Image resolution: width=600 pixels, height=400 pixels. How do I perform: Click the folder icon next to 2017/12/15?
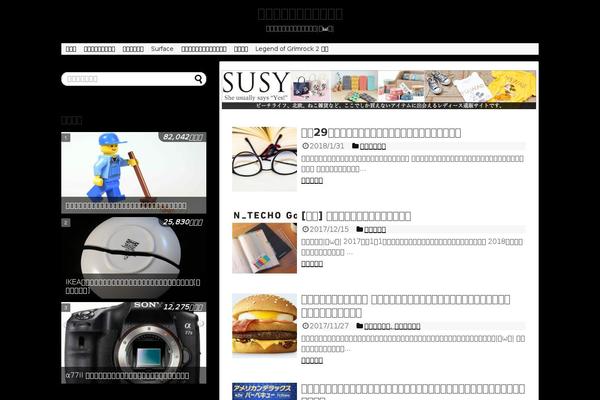click(x=359, y=229)
